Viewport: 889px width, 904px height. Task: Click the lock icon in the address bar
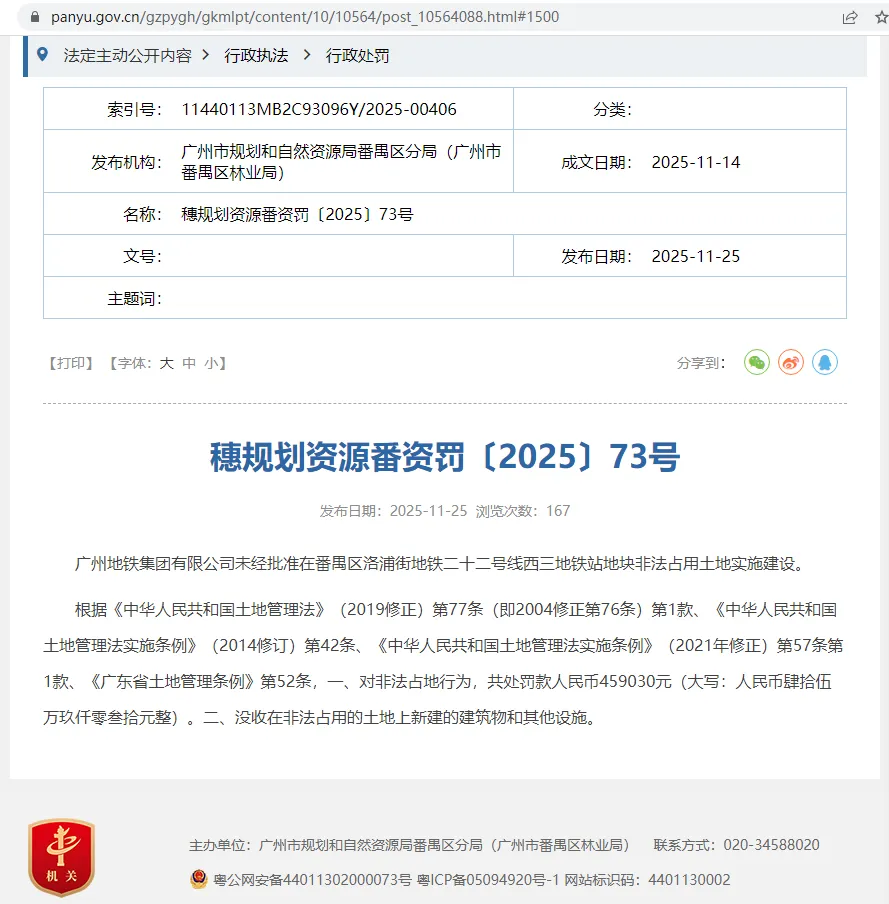[35, 17]
